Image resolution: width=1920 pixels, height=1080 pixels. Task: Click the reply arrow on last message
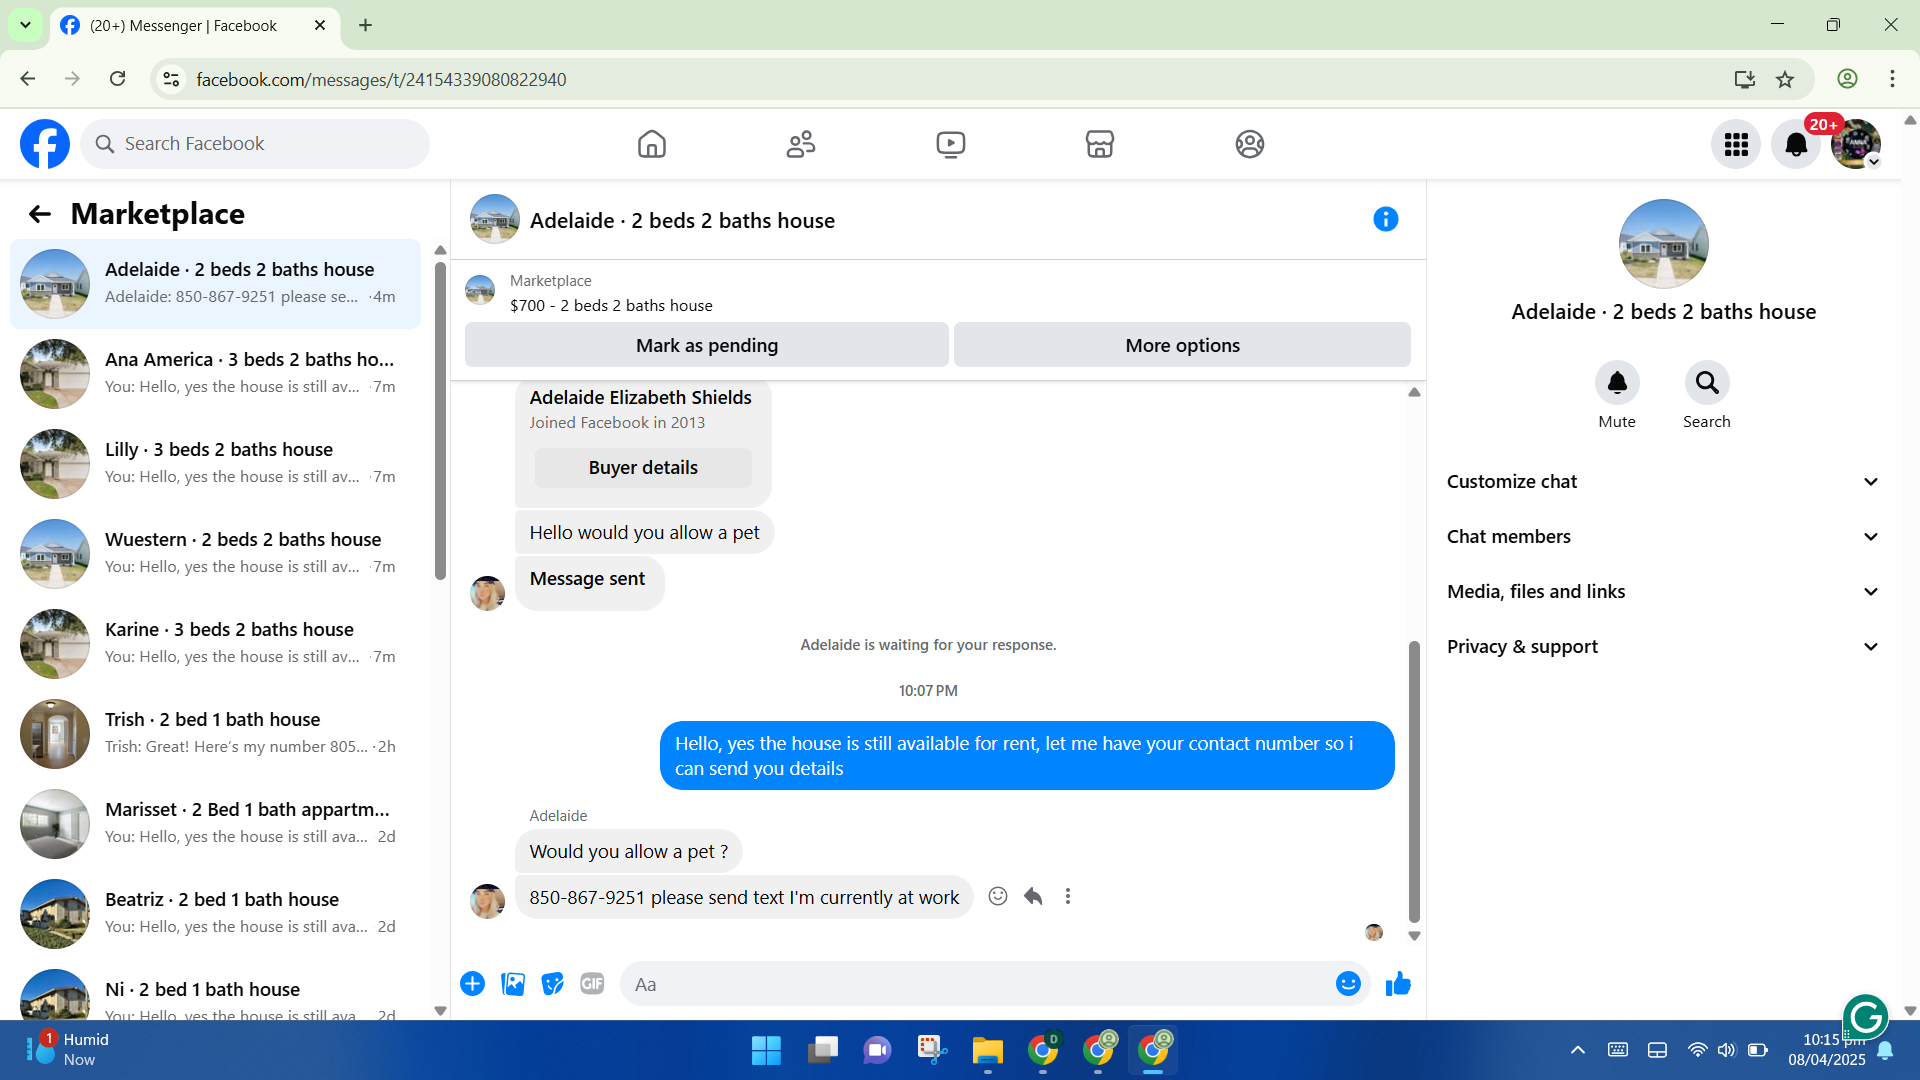click(x=1033, y=897)
